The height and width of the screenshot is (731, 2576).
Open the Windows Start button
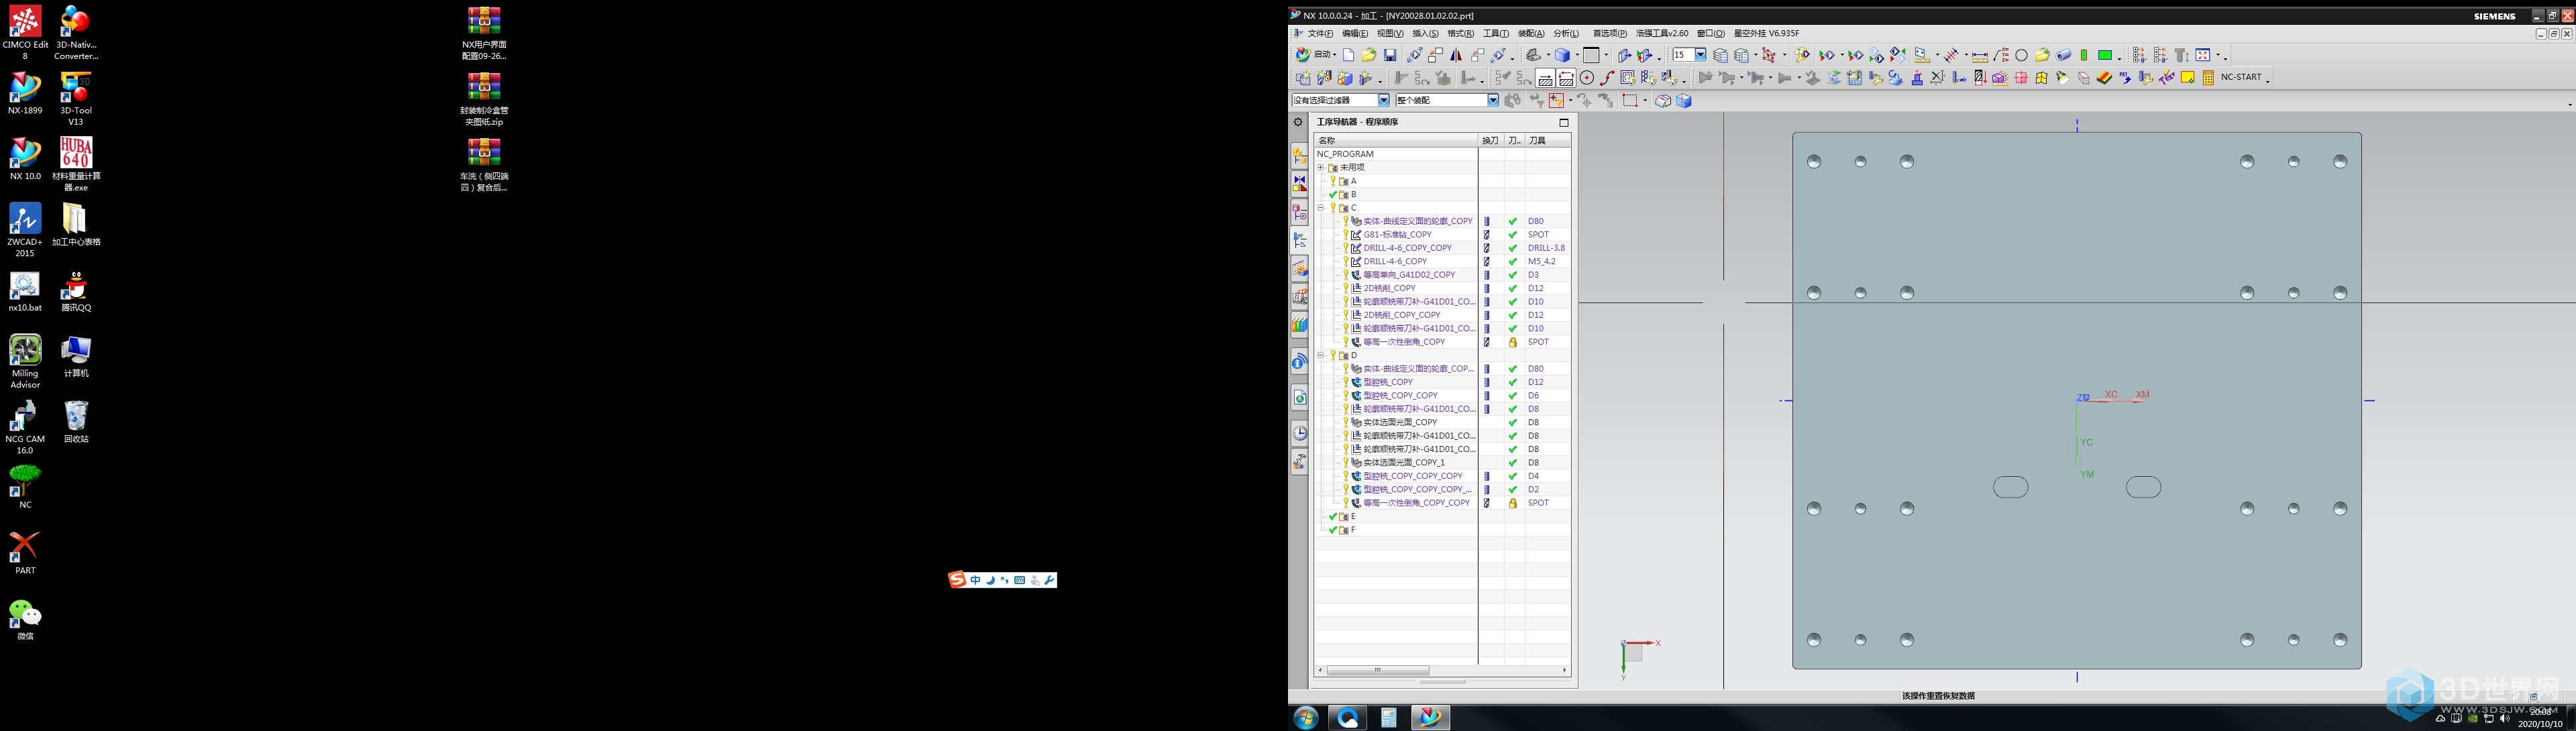(1306, 718)
